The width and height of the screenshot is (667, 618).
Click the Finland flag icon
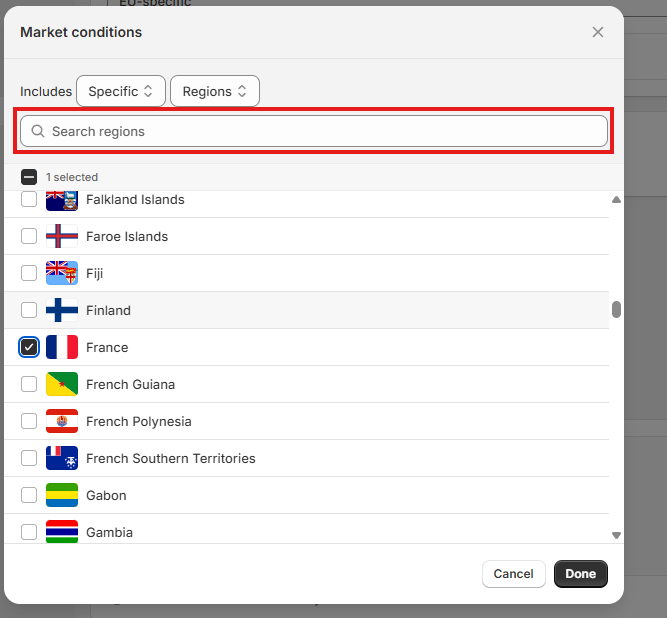pos(62,310)
